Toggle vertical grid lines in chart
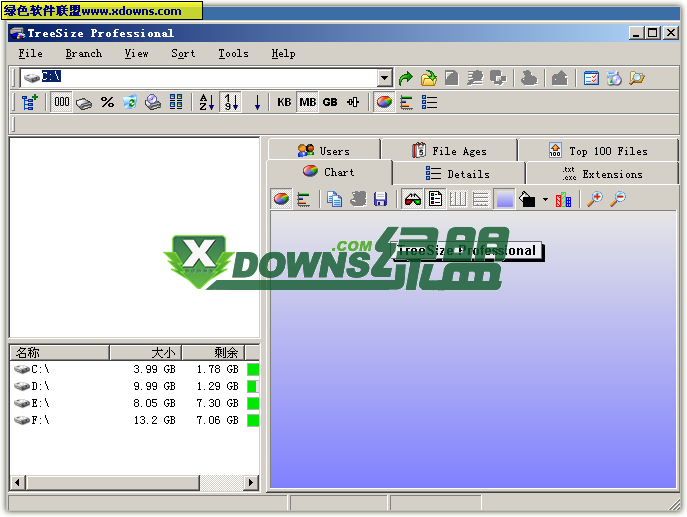Image resolution: width=687 pixels, height=517 pixels. (458, 199)
